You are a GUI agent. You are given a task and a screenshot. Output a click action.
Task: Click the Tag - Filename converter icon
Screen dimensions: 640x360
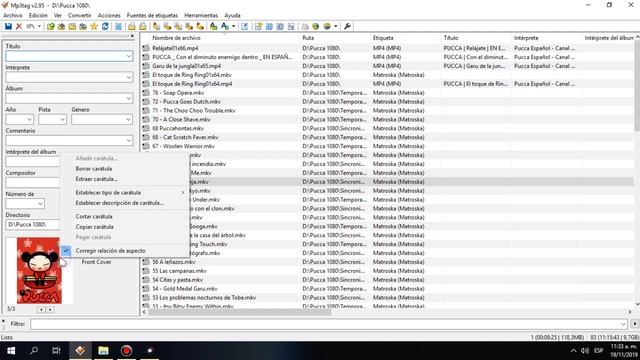[x=156, y=27]
